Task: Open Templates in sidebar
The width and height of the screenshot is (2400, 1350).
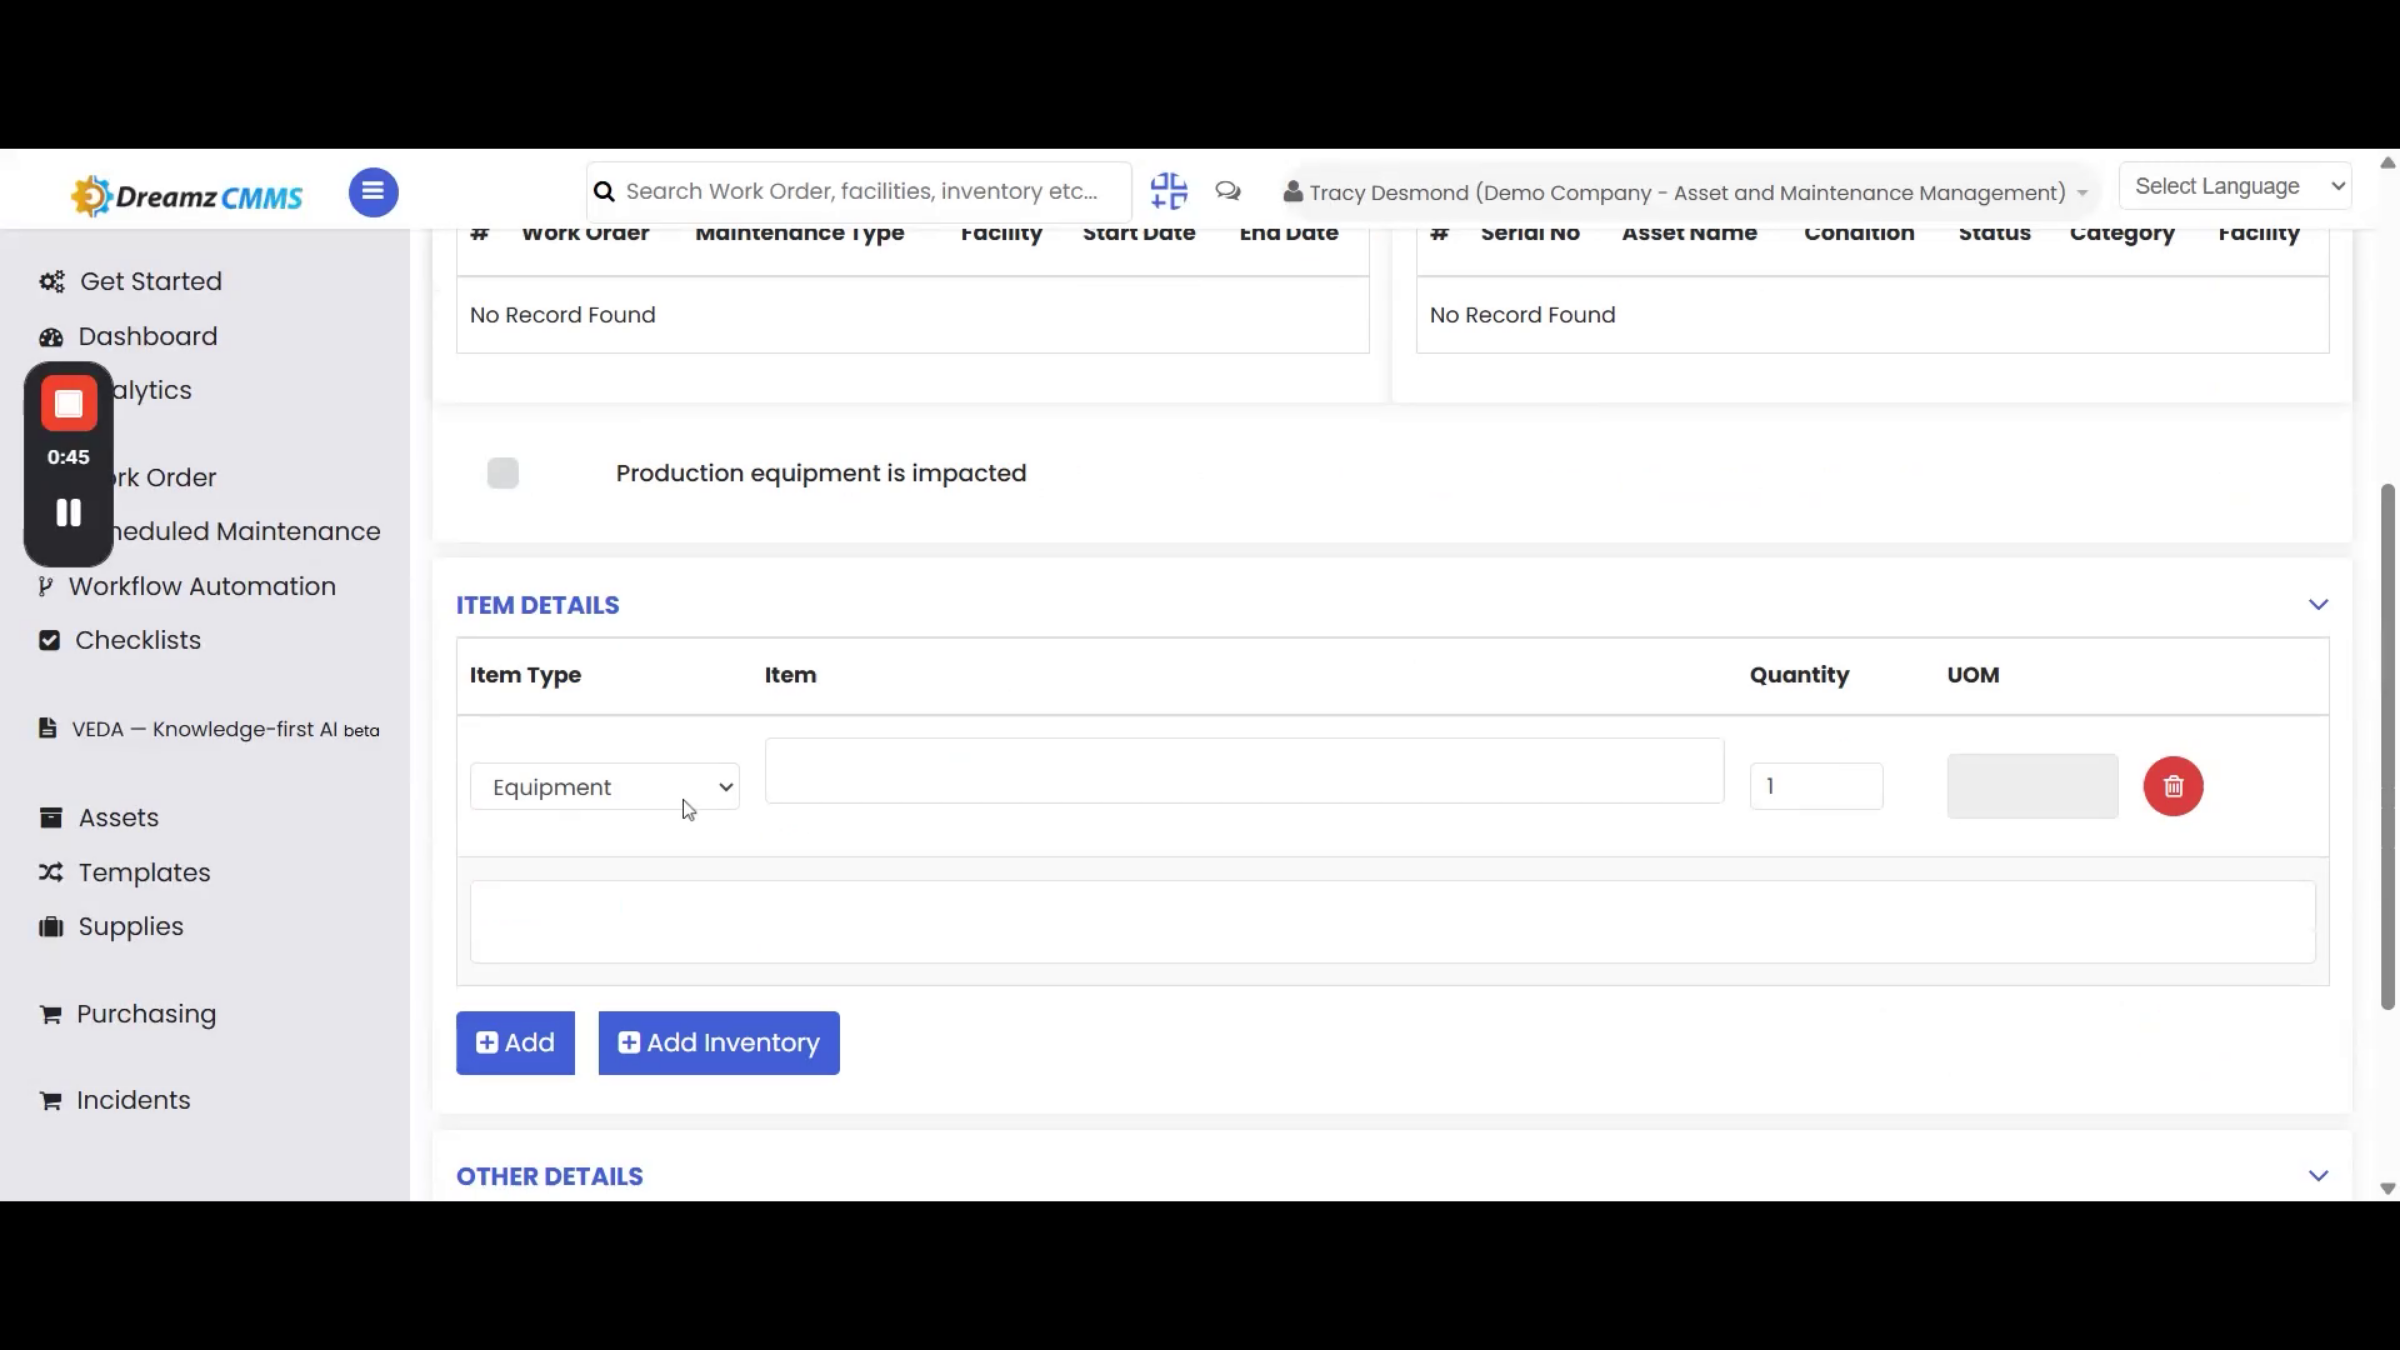Action: coord(144,873)
